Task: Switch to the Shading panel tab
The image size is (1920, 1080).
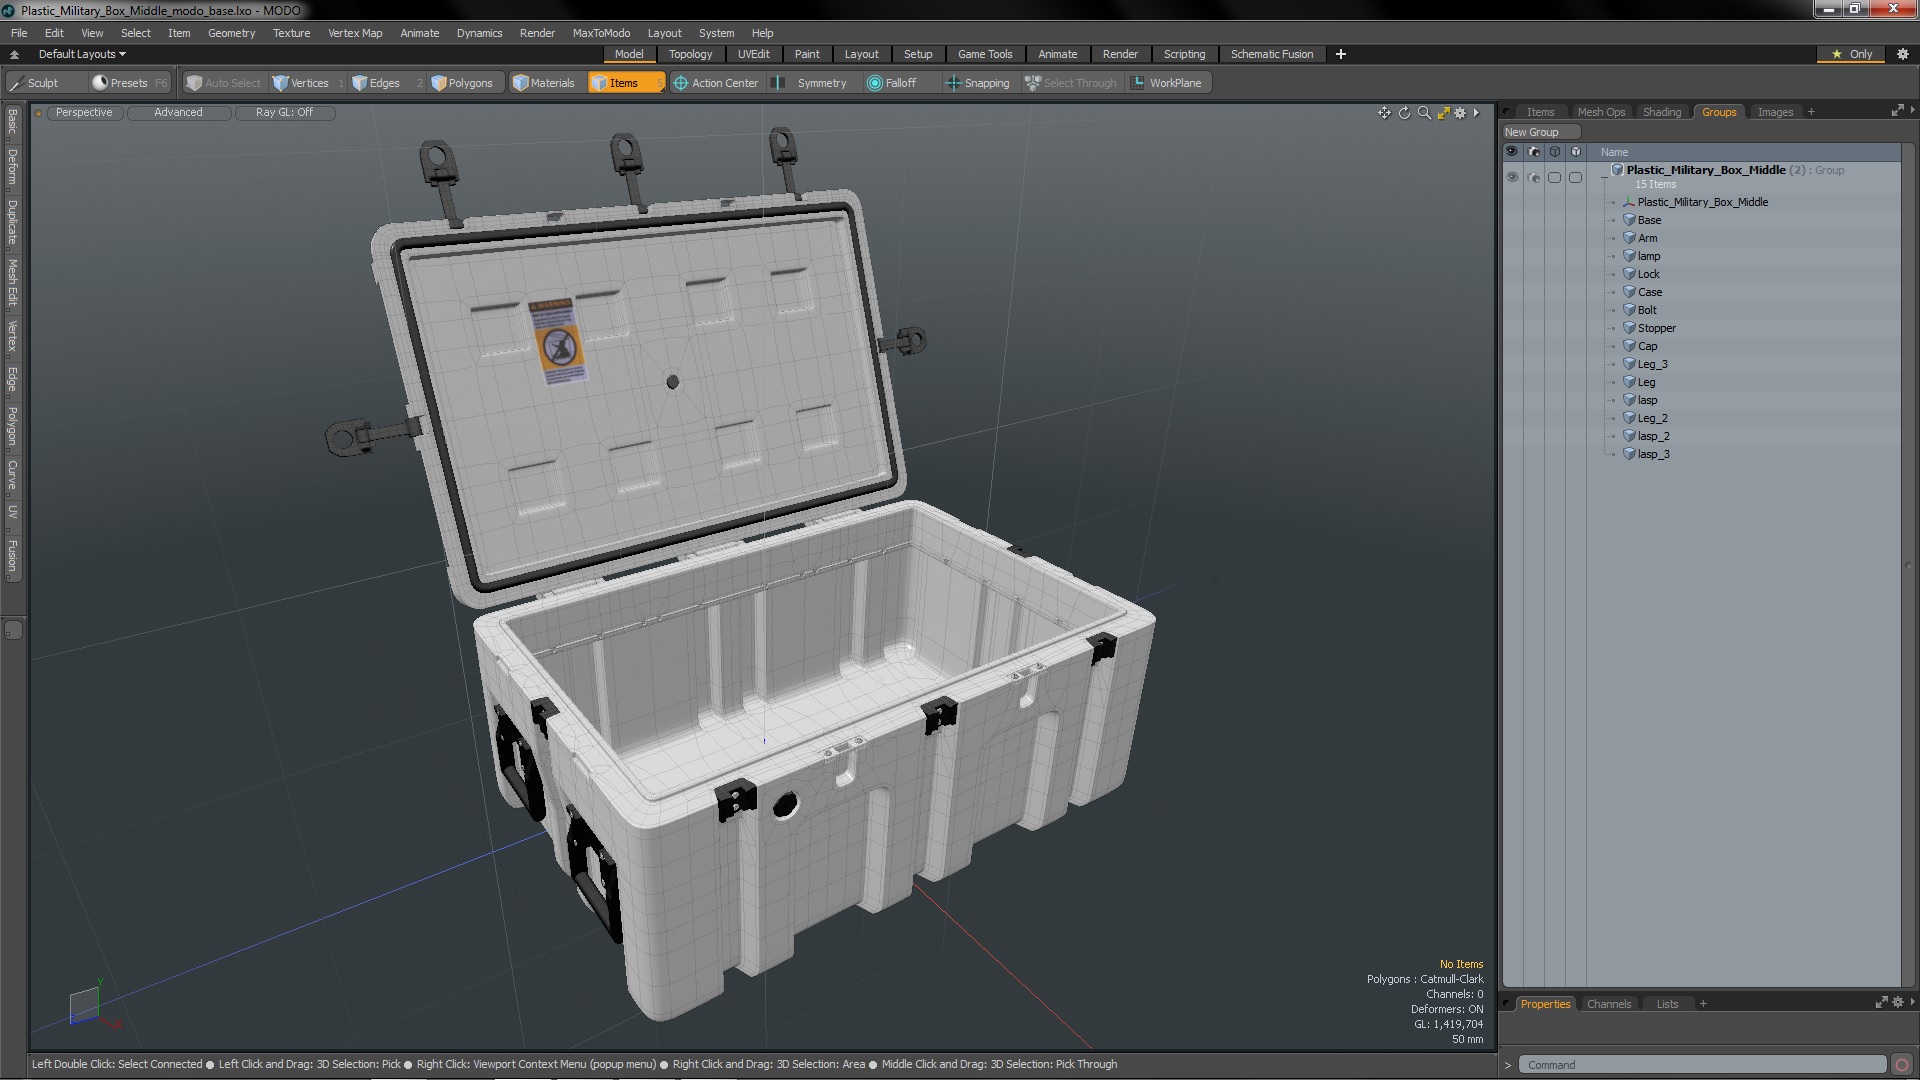Action: click(x=1661, y=112)
